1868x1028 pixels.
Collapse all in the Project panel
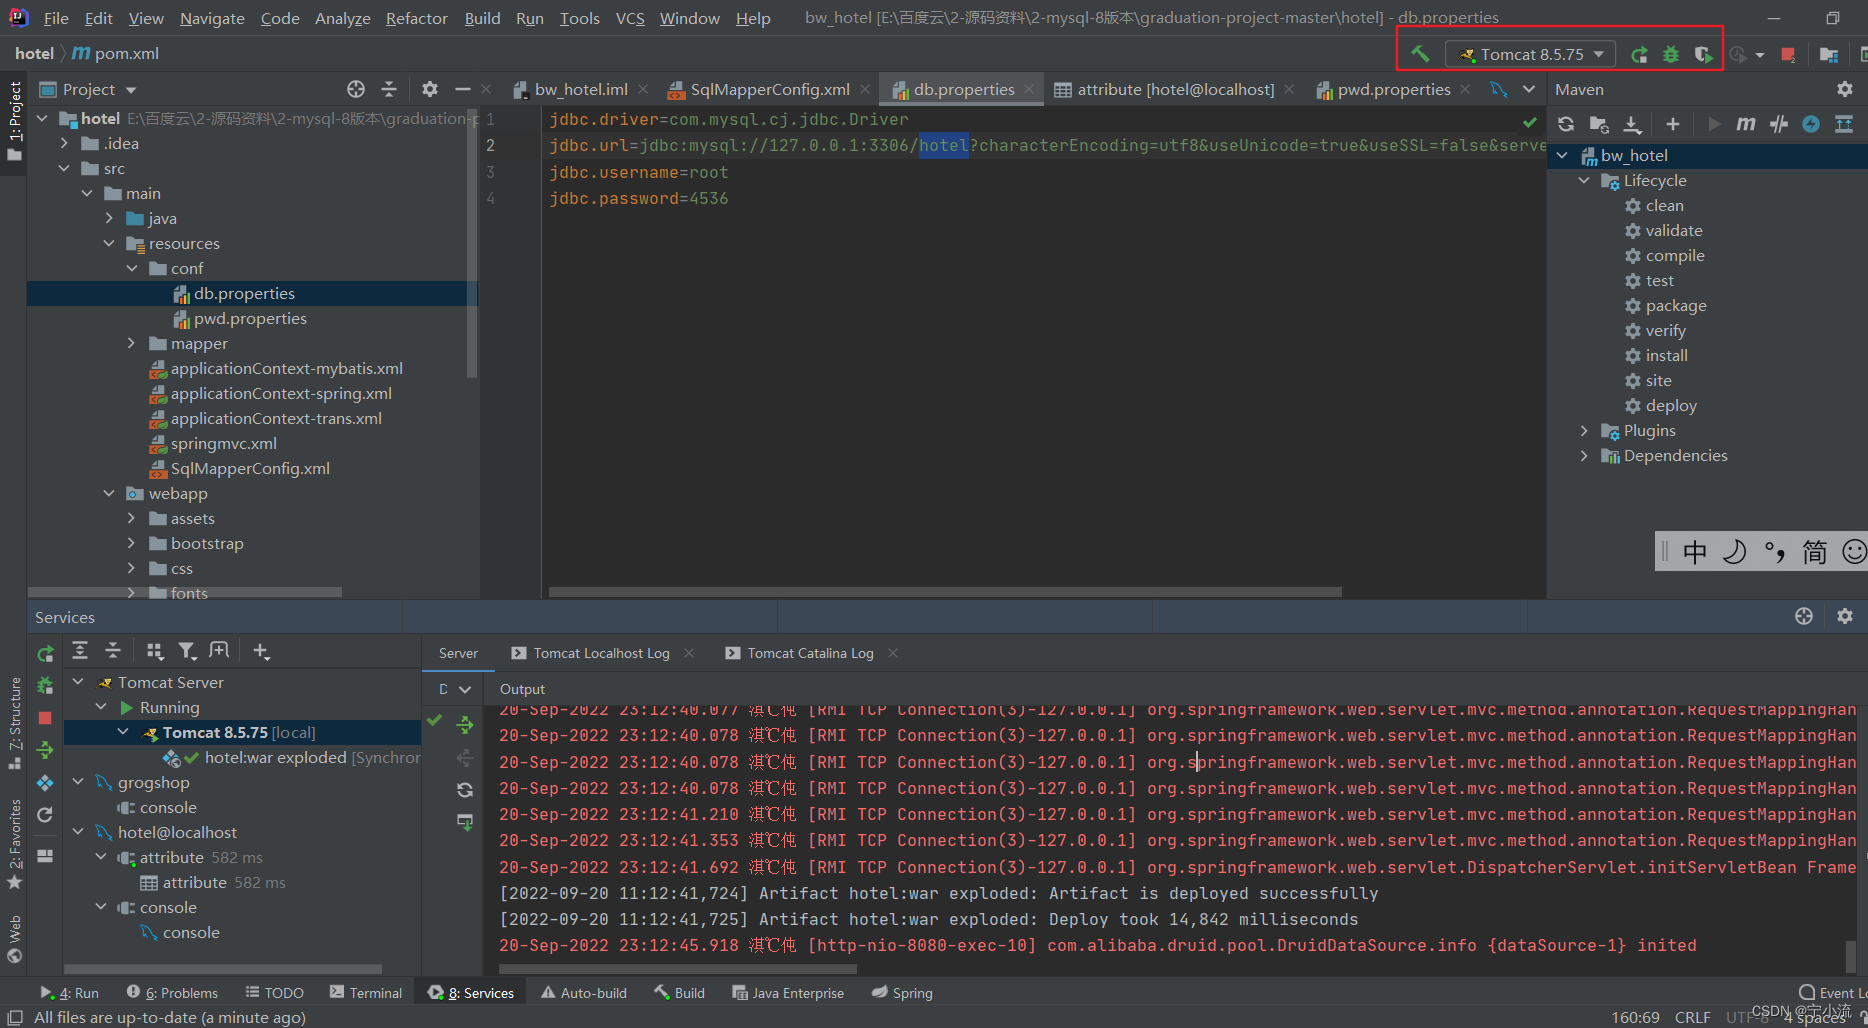389,89
